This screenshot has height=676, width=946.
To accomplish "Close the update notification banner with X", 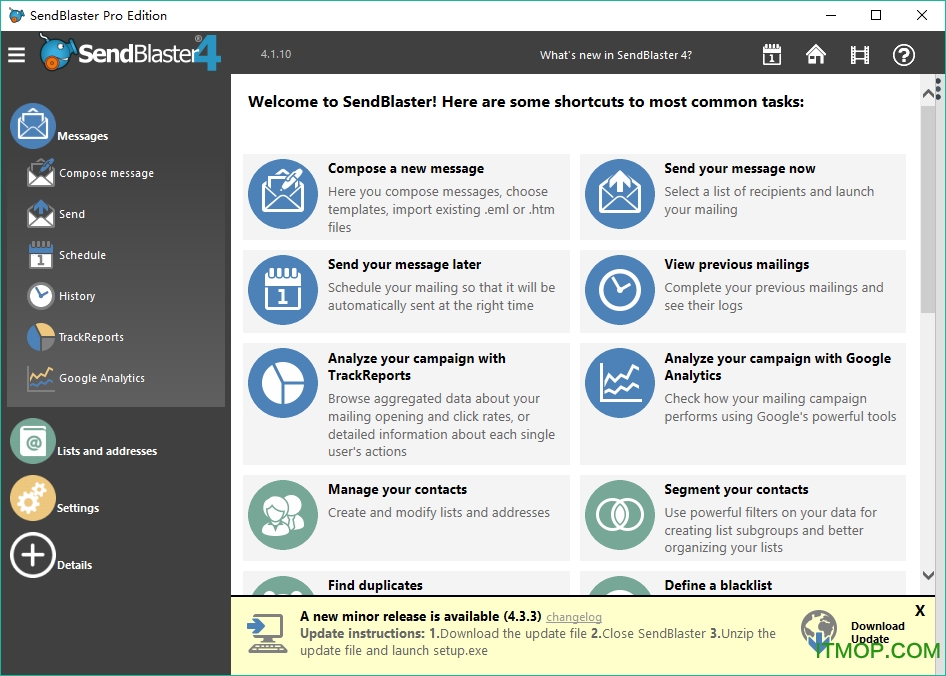I will [x=919, y=610].
